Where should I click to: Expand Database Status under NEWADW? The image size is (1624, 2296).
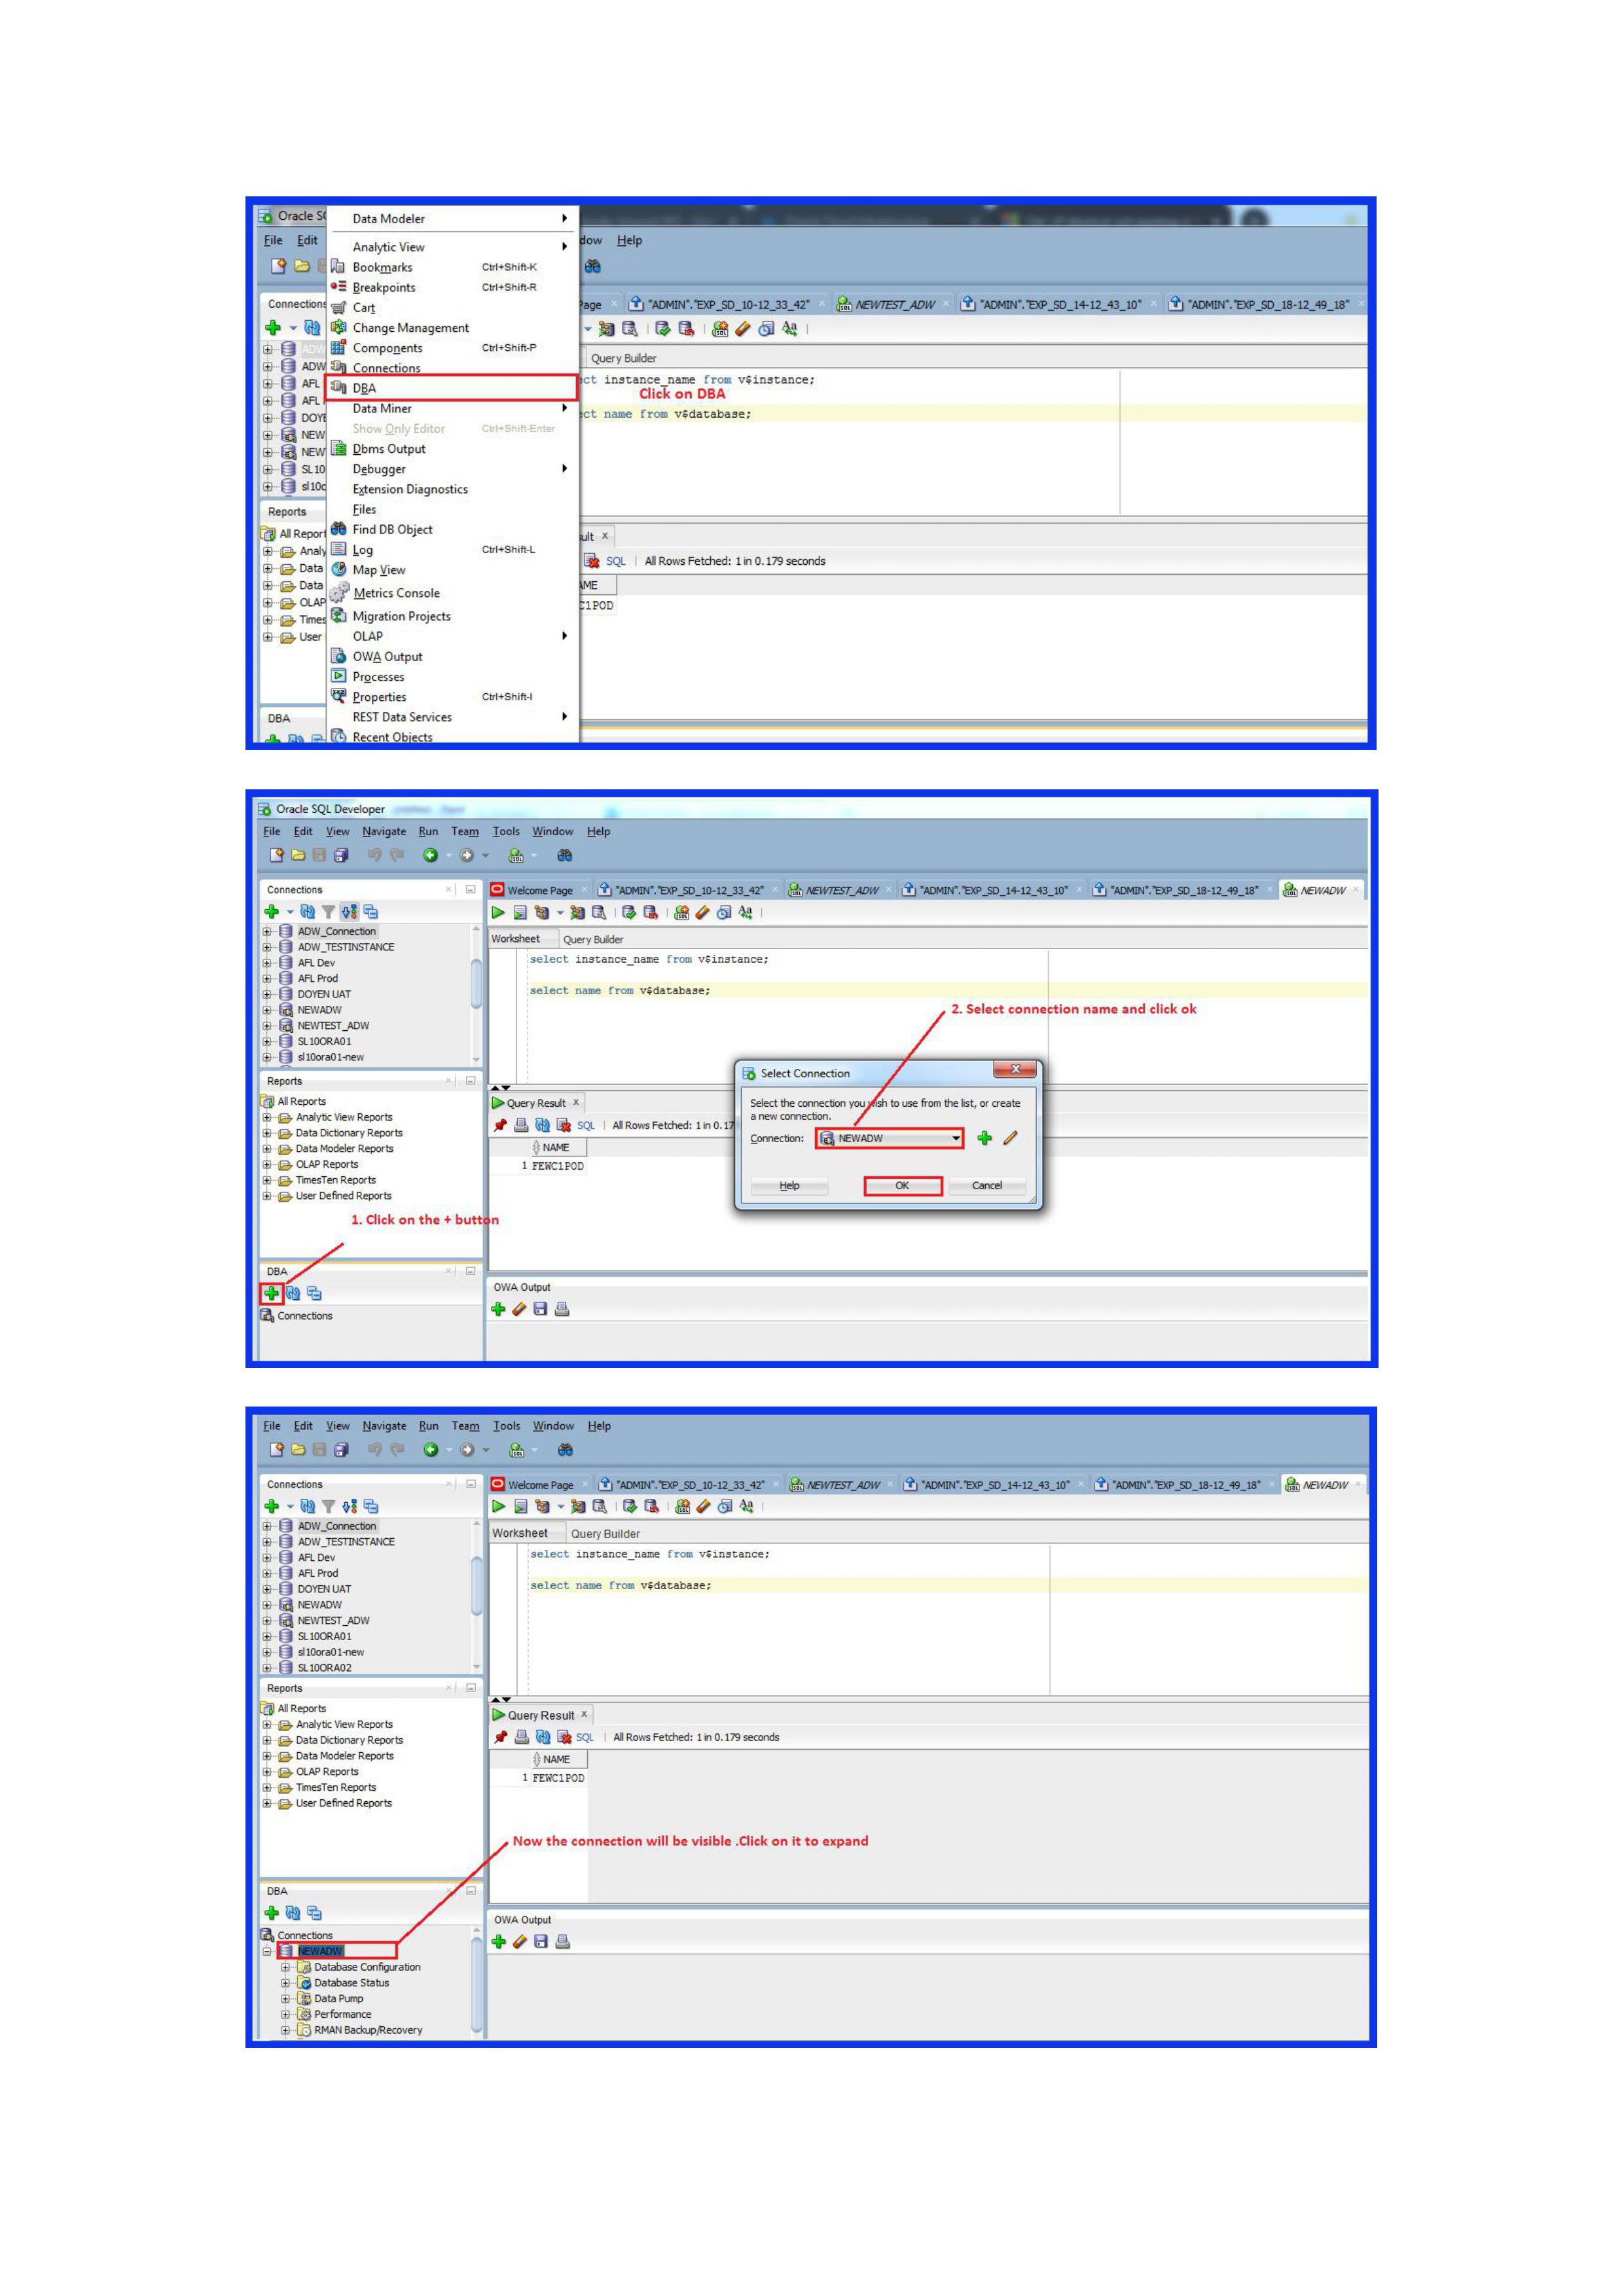coord(285,1983)
